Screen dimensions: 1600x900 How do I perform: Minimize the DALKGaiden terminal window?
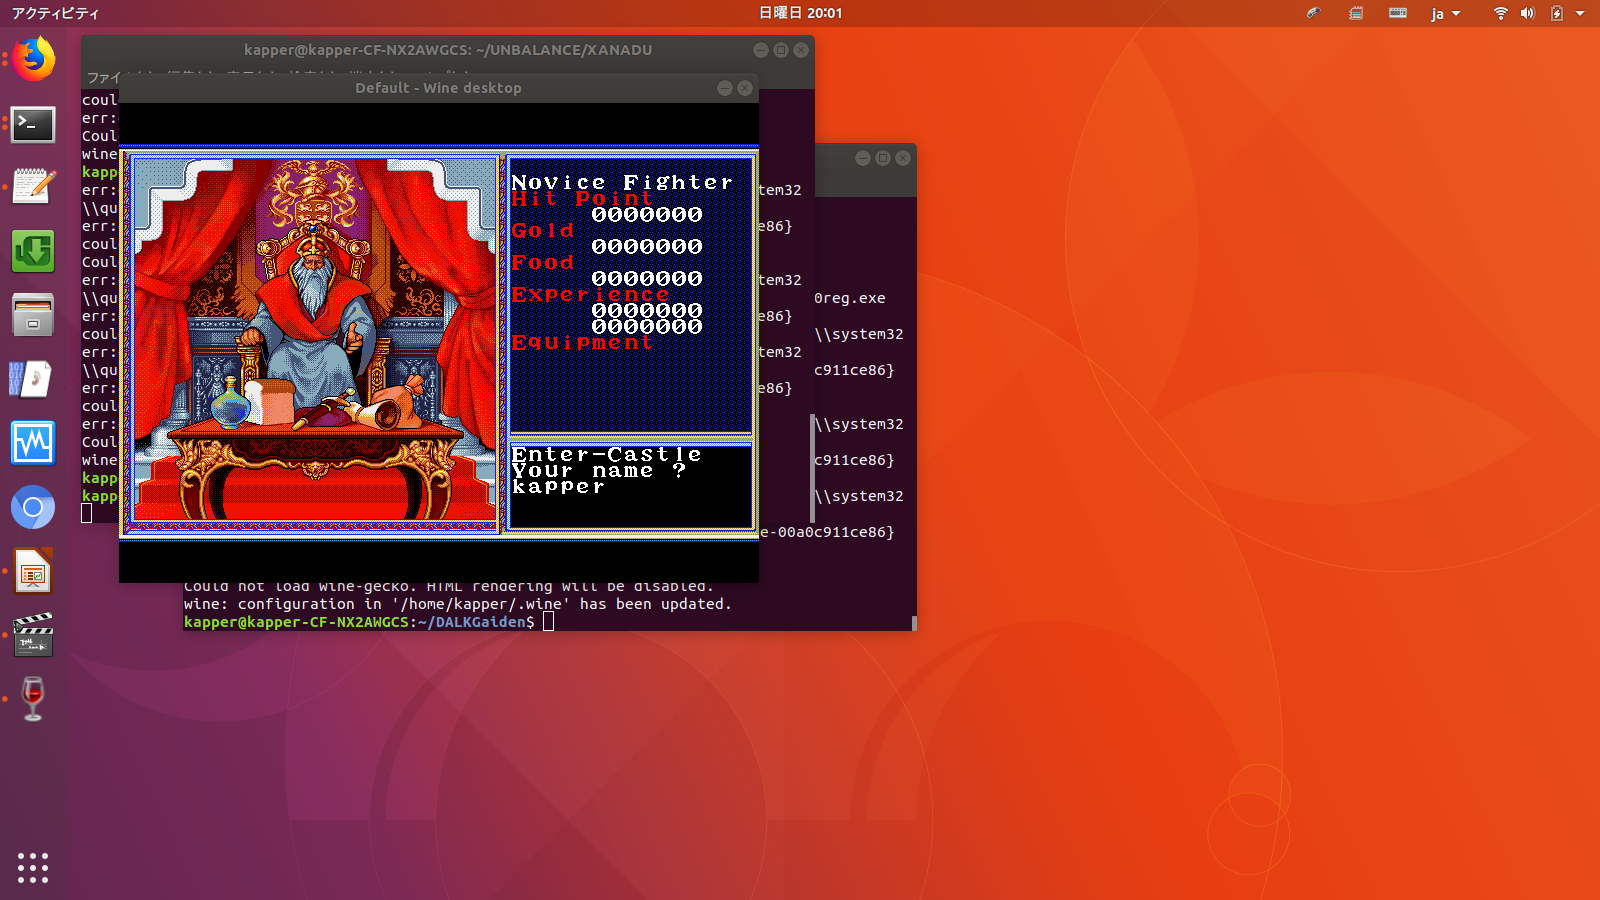pos(863,158)
